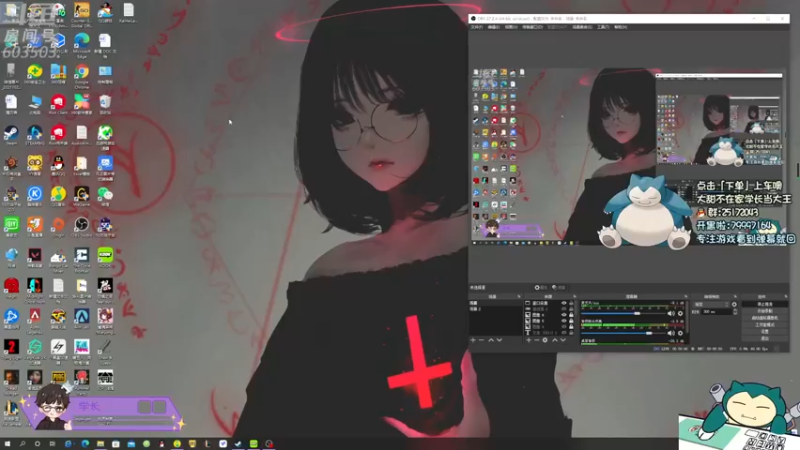The height and width of the screenshot is (450, 800).
Task: Open the QQ penguin desktop shortcut
Action: (58, 164)
